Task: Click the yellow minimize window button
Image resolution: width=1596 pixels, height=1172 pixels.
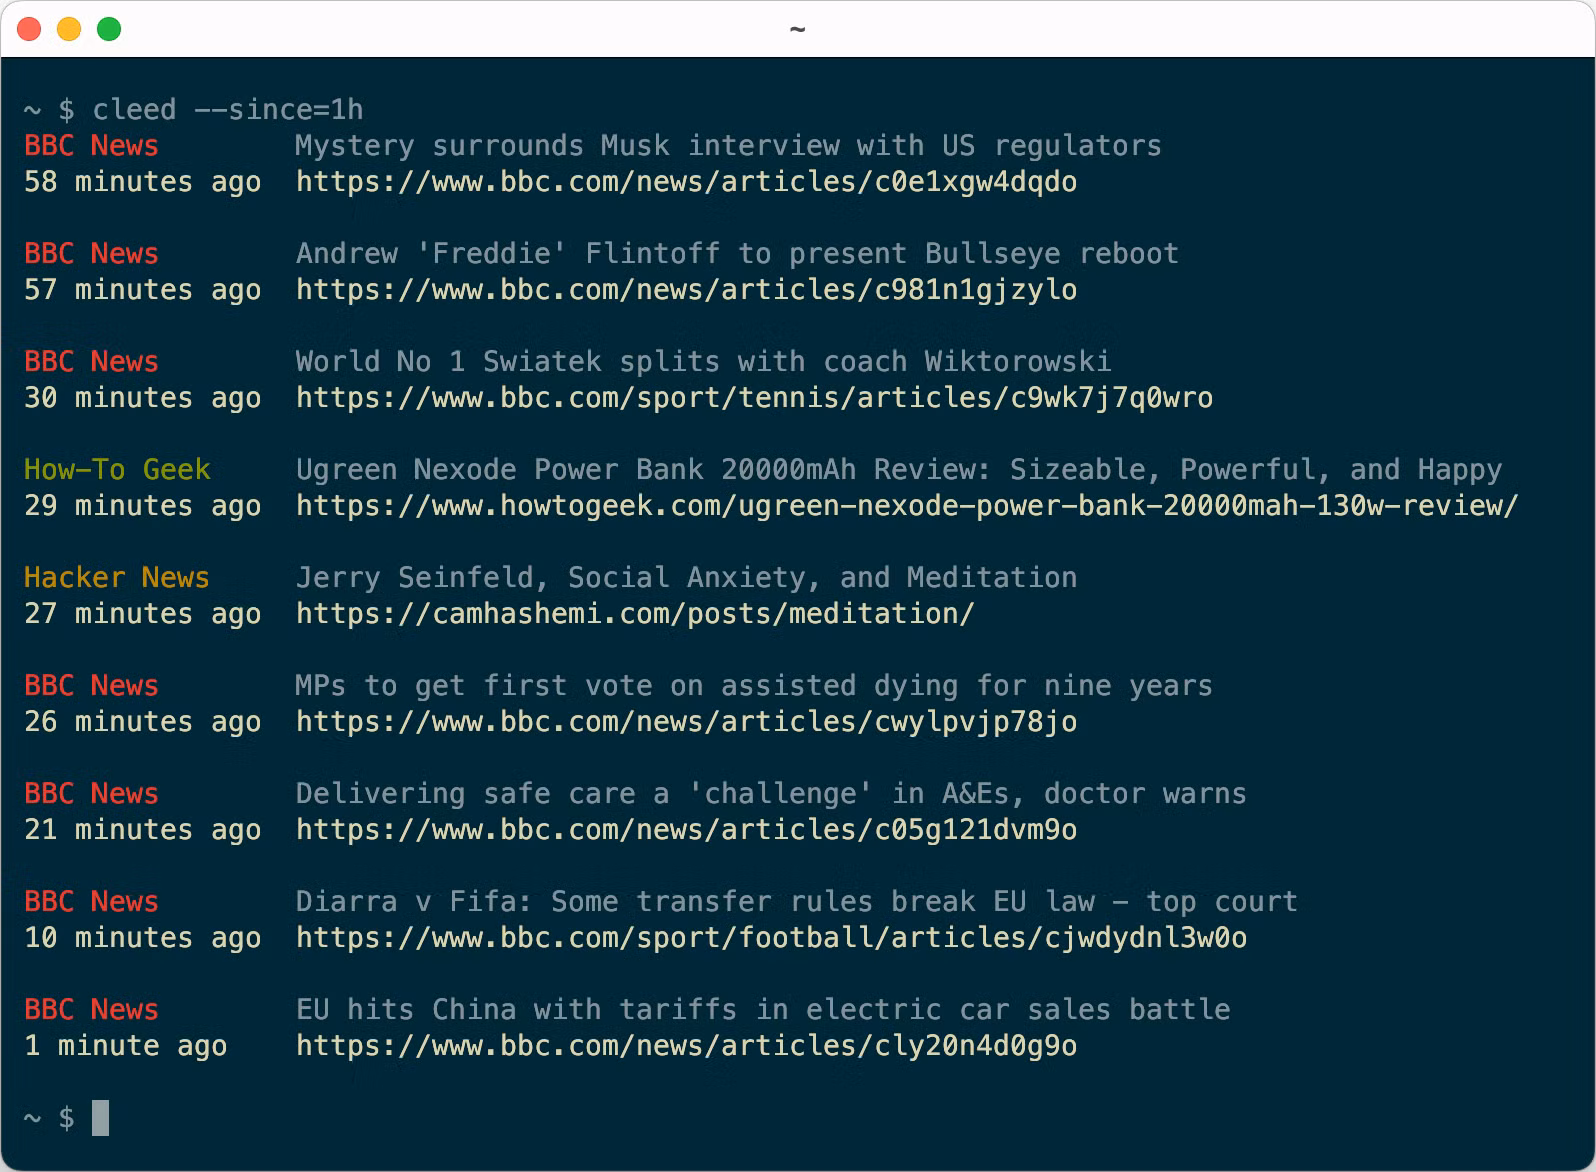Action: pos(69,29)
